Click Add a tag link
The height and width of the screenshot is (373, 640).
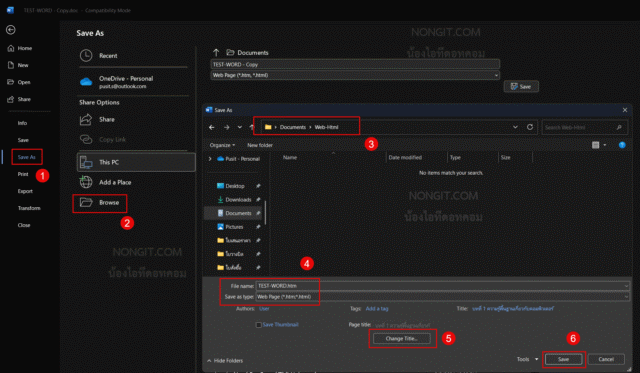(377, 309)
